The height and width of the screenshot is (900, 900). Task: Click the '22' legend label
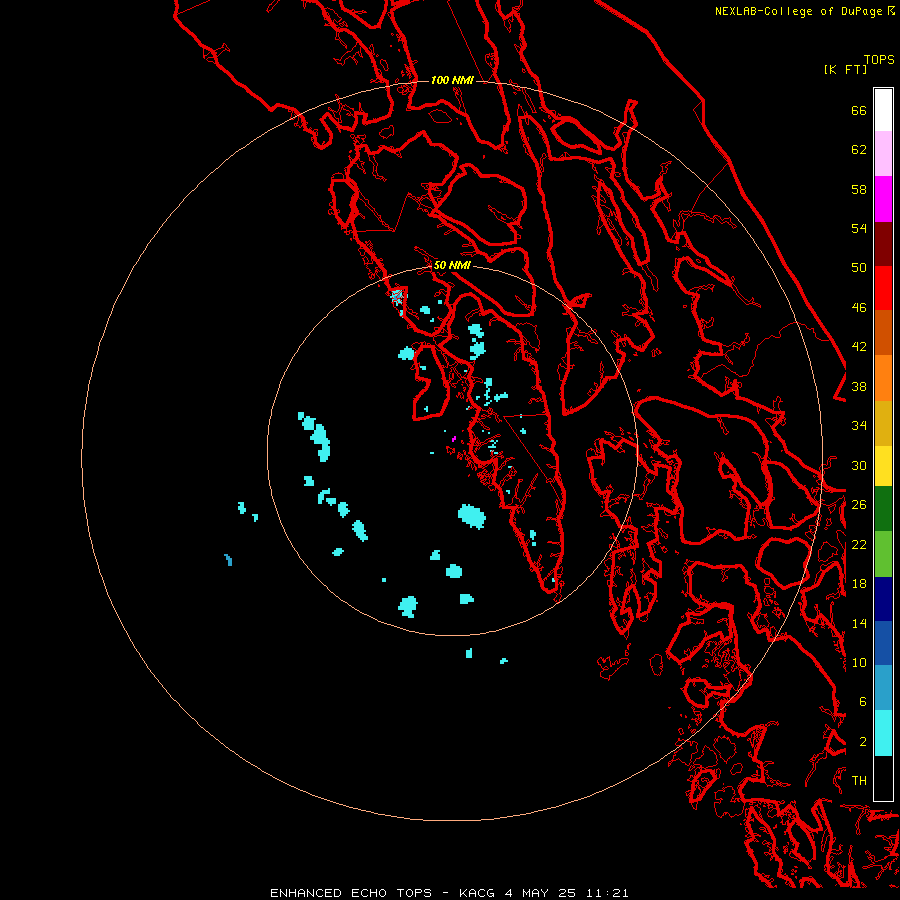pos(859,545)
